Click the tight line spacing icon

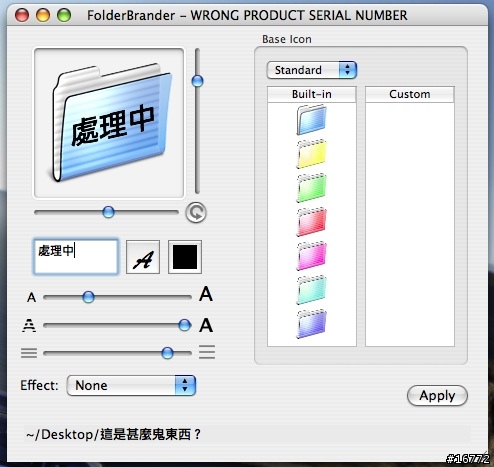click(x=29, y=353)
